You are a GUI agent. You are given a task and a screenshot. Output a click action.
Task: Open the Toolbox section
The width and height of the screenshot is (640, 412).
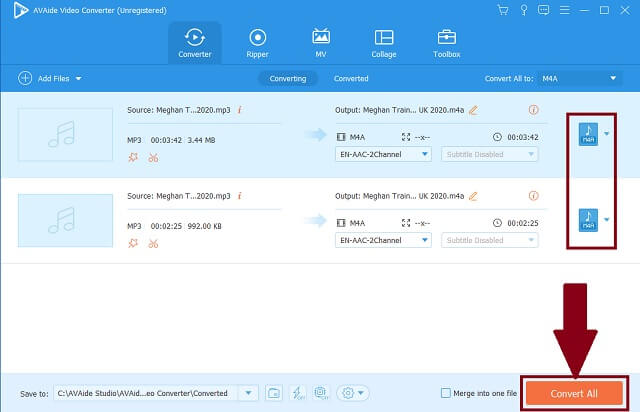447,43
